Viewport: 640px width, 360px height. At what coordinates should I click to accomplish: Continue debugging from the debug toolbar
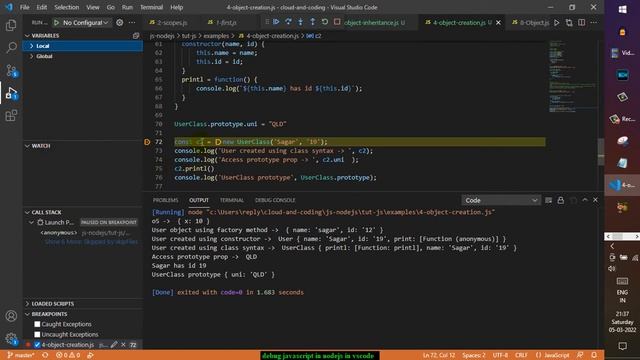pyautogui.click(x=276, y=22)
